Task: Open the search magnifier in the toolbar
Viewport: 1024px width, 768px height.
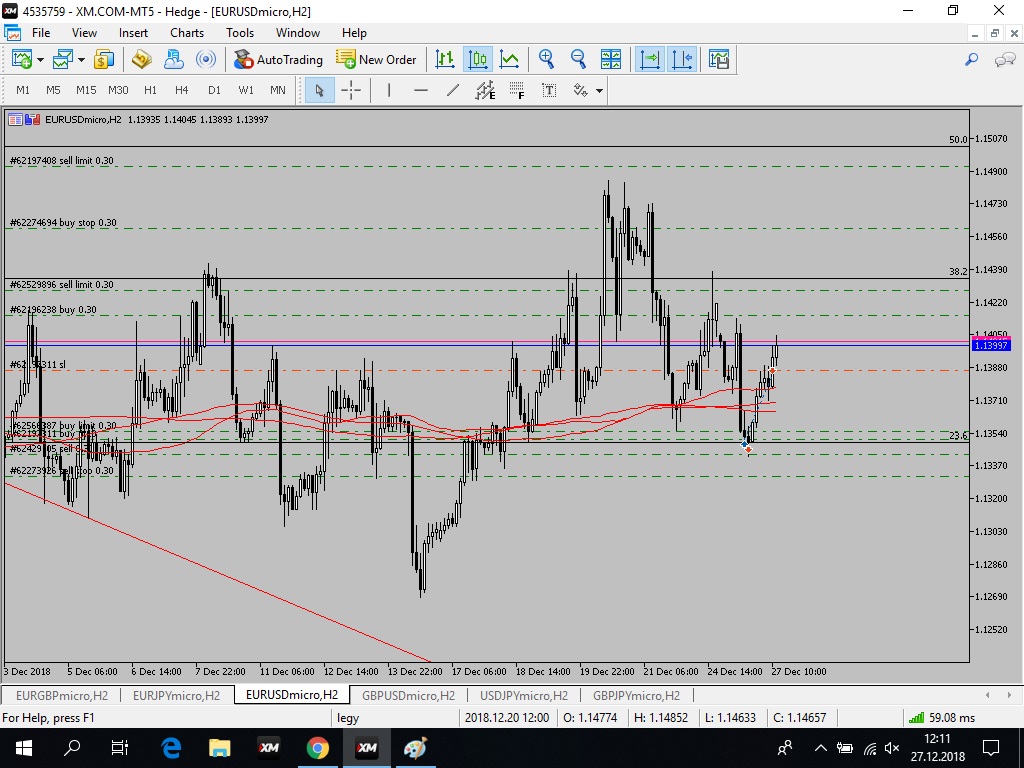Action: [x=972, y=59]
